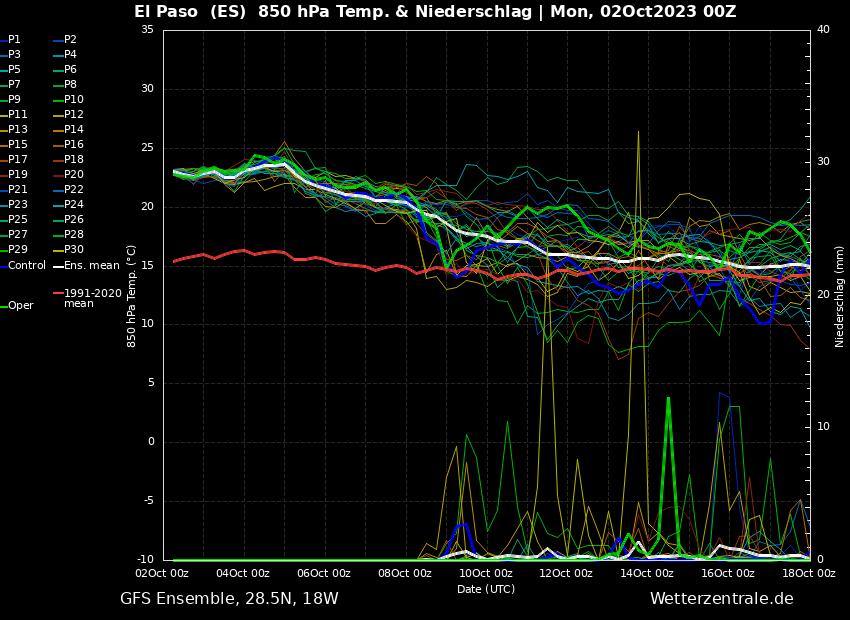850x620 pixels.
Task: Select the P2 legend label
Action: pyautogui.click(x=70, y=39)
